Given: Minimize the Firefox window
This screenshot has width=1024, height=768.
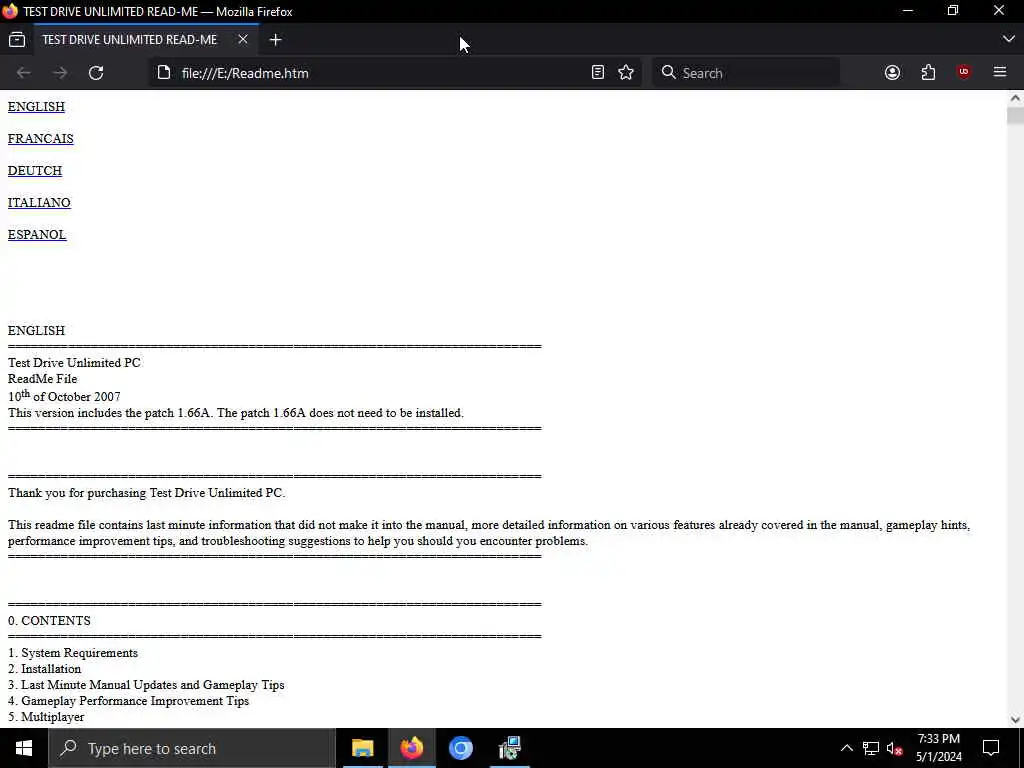Looking at the screenshot, I should click(x=908, y=11).
